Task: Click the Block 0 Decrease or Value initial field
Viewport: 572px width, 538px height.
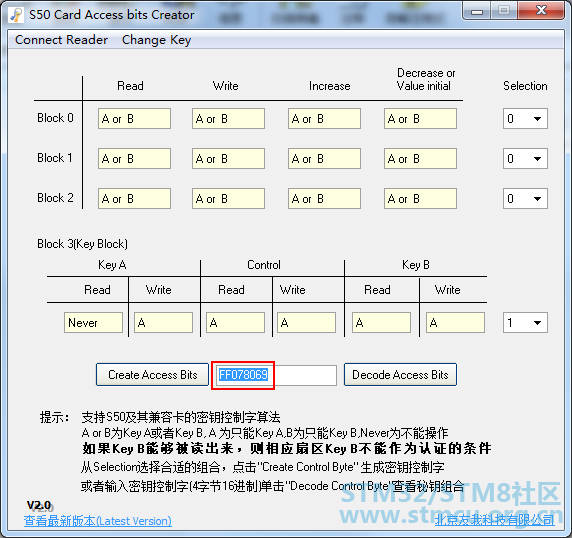Action: (x=420, y=119)
